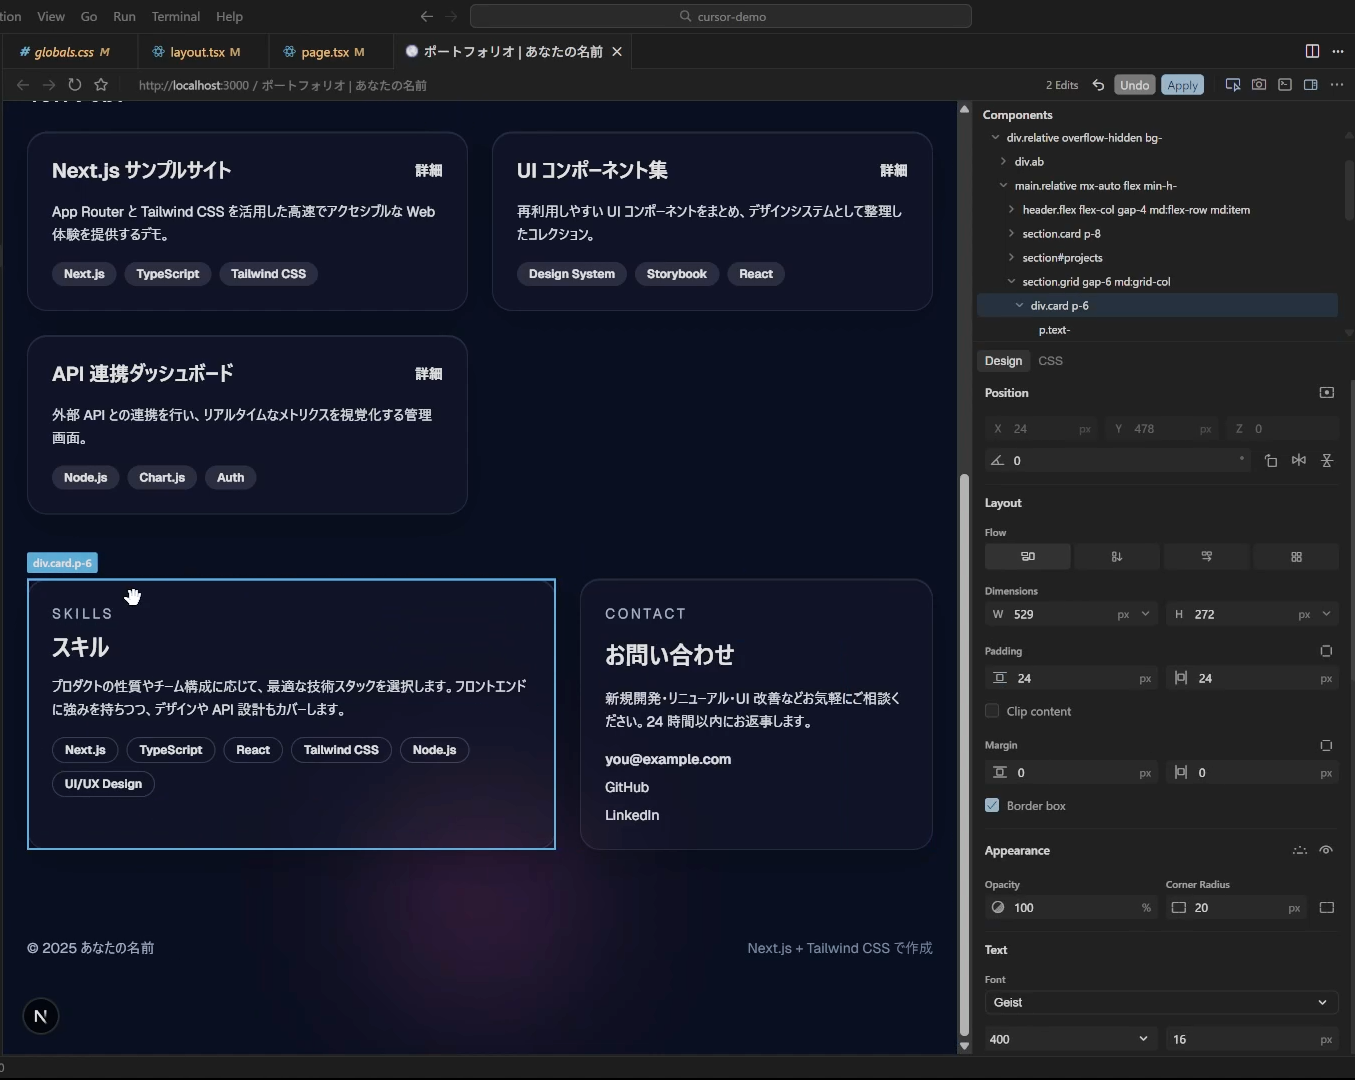Uncheck the Border box checkbox
The height and width of the screenshot is (1080, 1355).
coord(992,806)
